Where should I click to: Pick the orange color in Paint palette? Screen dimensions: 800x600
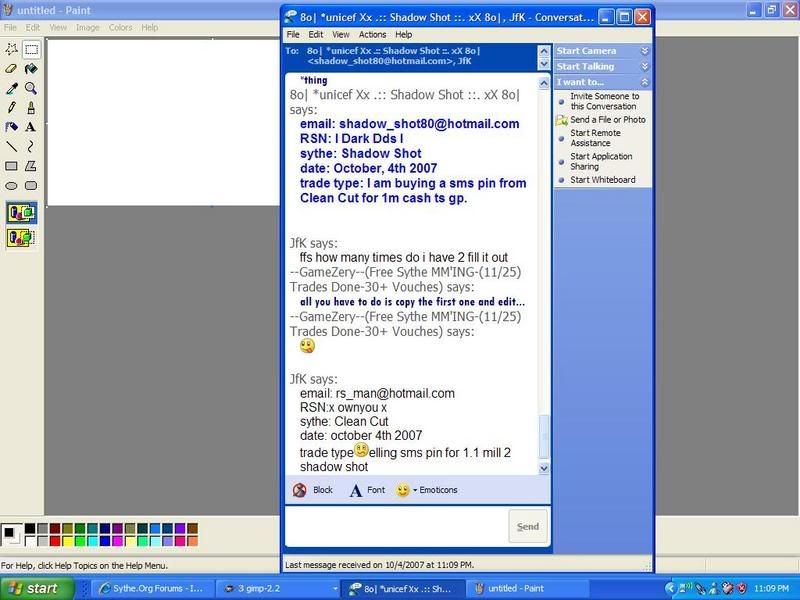pos(192,541)
